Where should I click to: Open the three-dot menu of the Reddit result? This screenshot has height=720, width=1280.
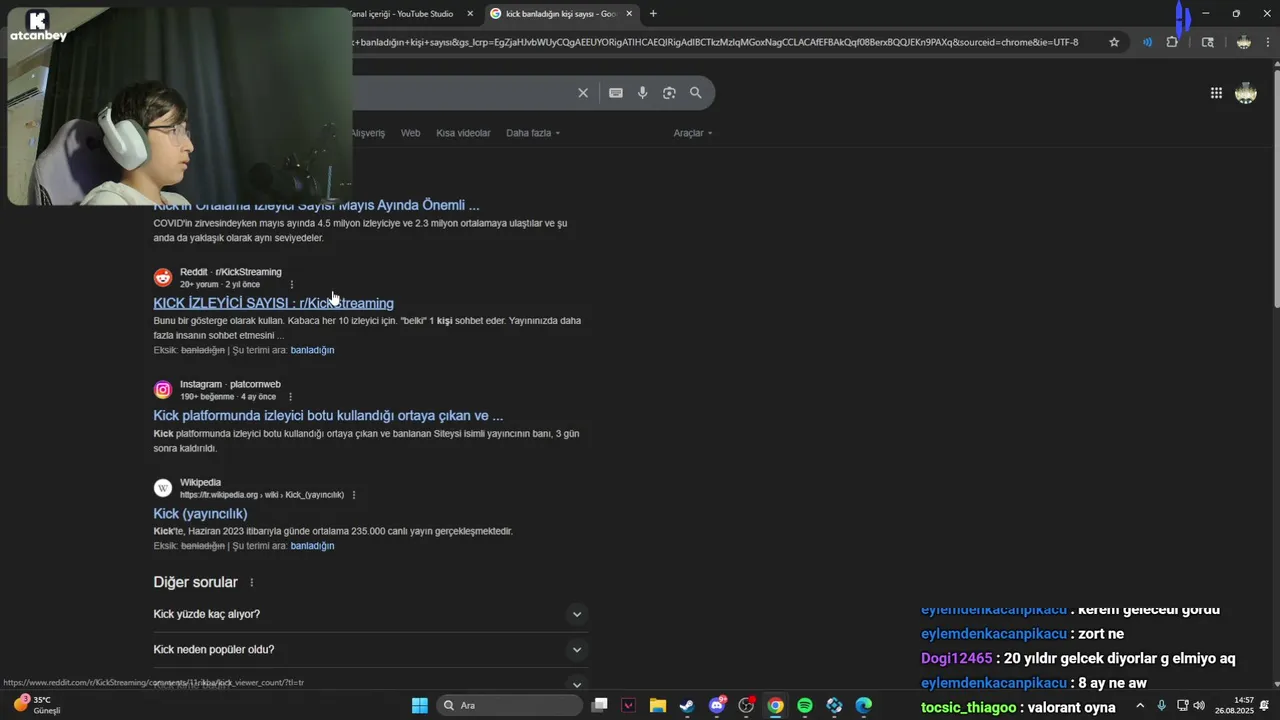pos(292,285)
